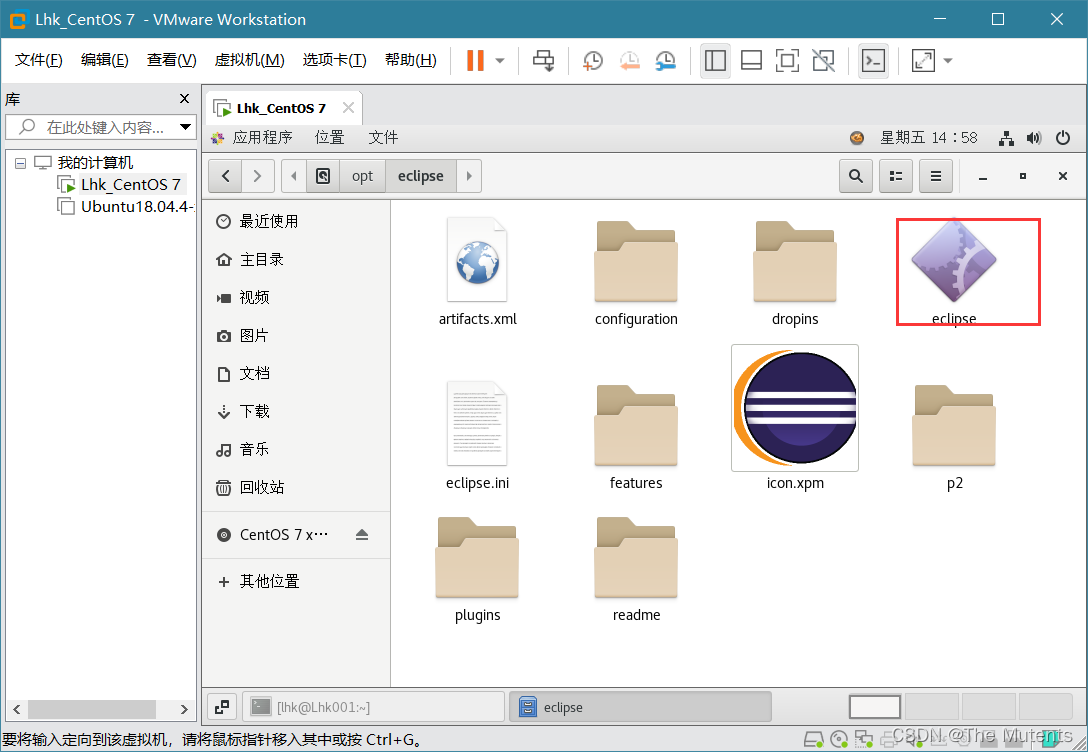Open the VMware console view
This screenshot has height=752, width=1088.
(873, 60)
